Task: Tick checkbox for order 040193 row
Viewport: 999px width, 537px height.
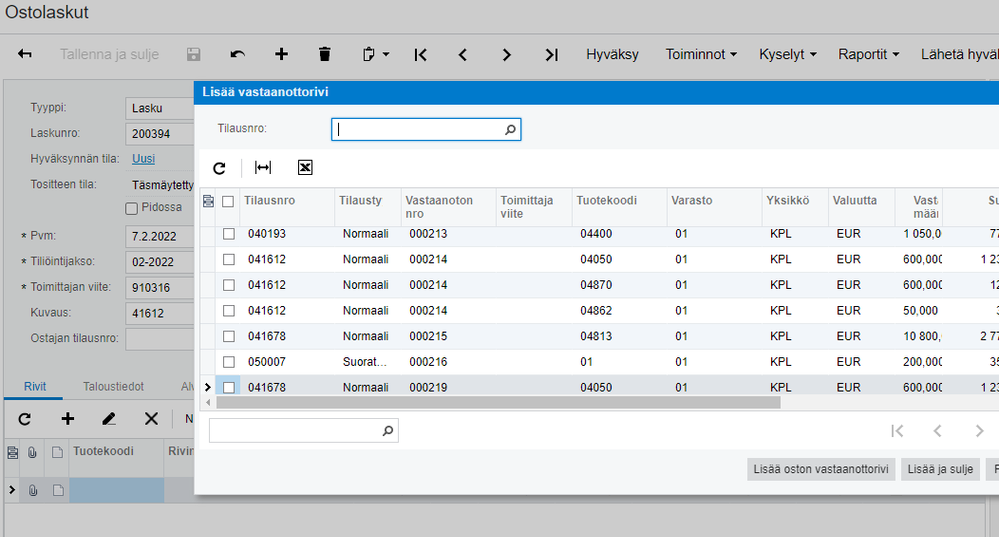Action: [x=229, y=234]
